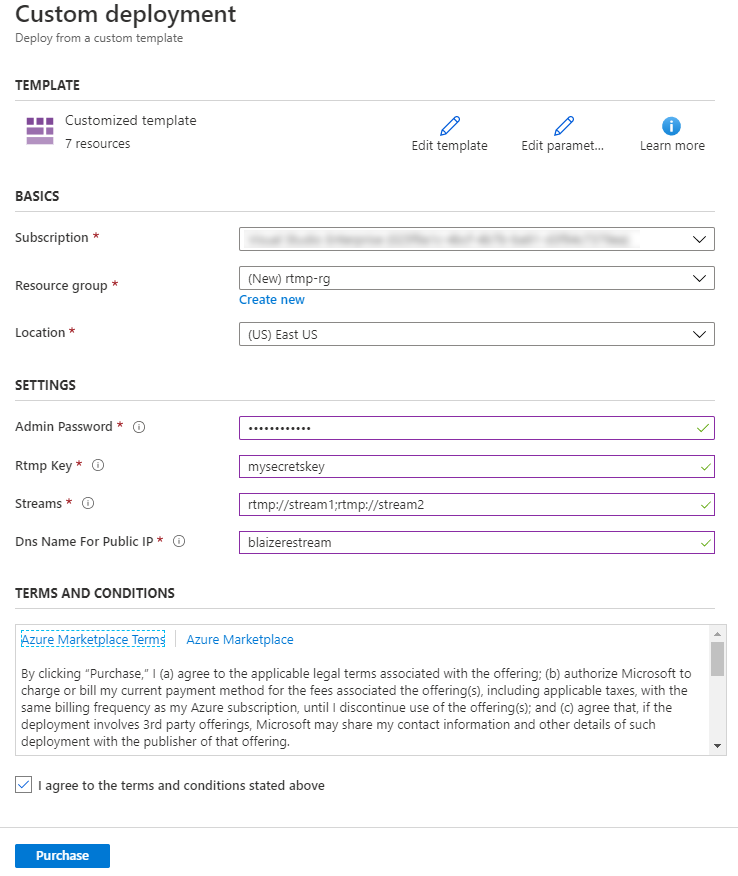Show info tooltip for Dns Name For Public IP

point(179,541)
